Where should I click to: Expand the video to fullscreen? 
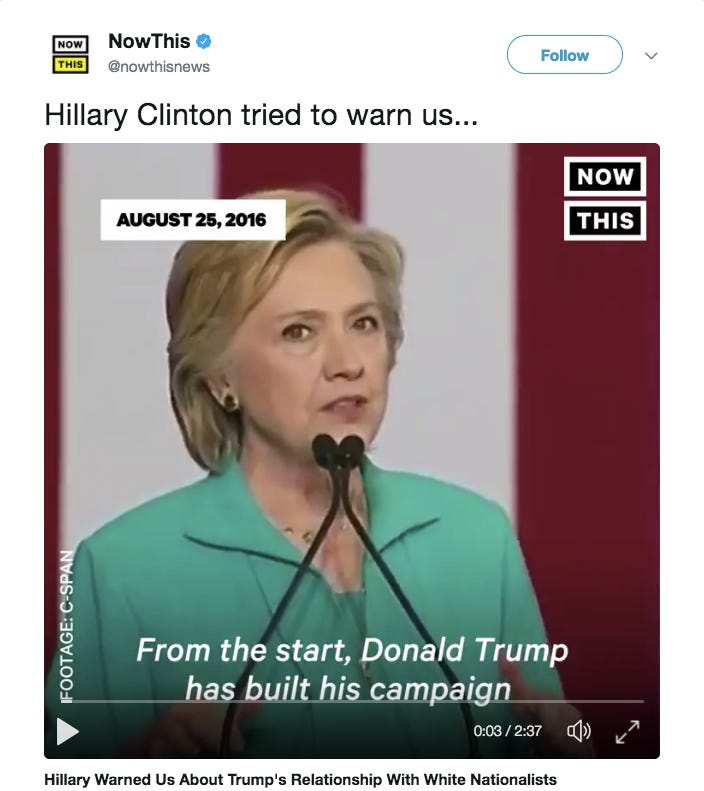[627, 731]
